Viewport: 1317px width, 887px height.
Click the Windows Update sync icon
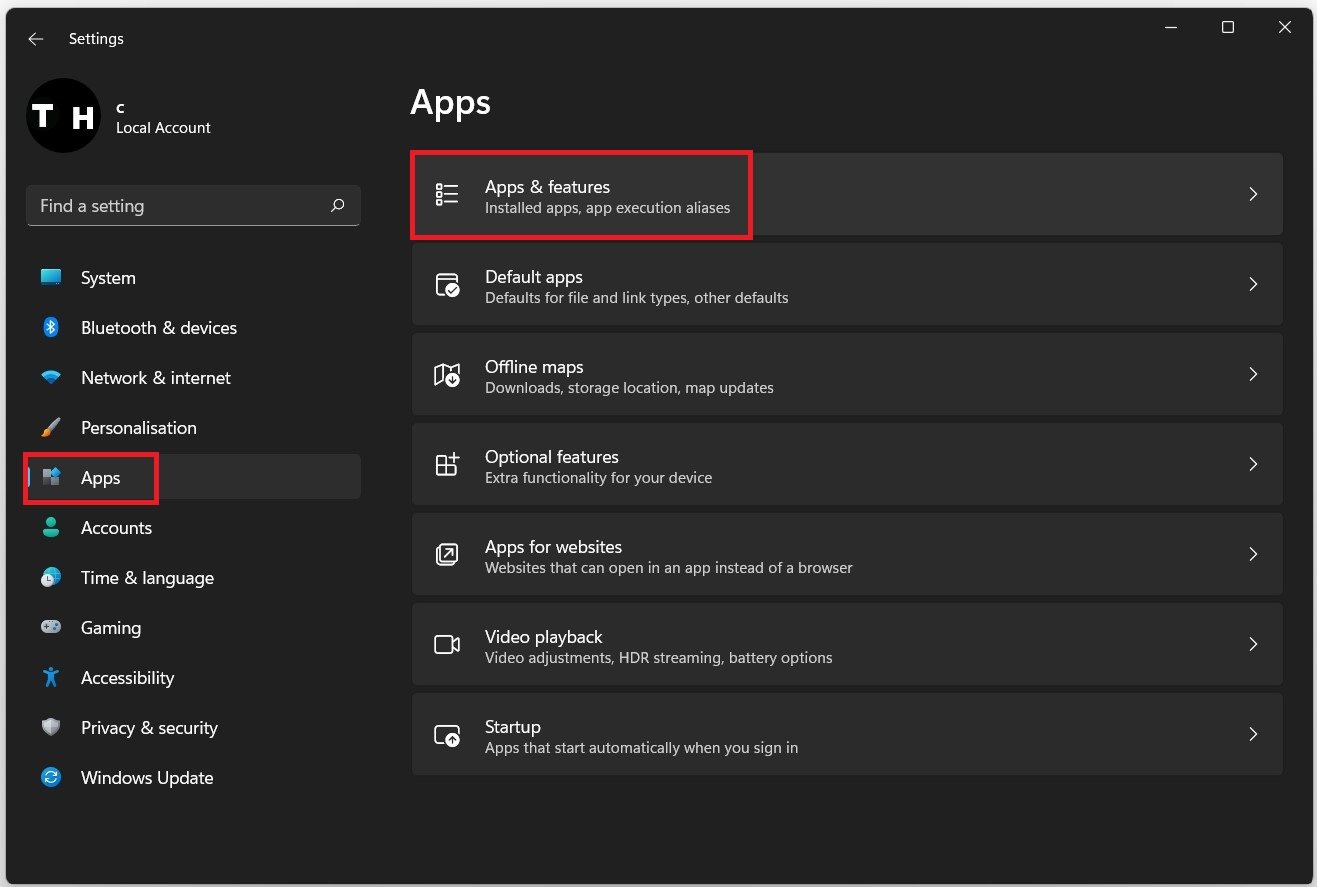tap(51, 777)
